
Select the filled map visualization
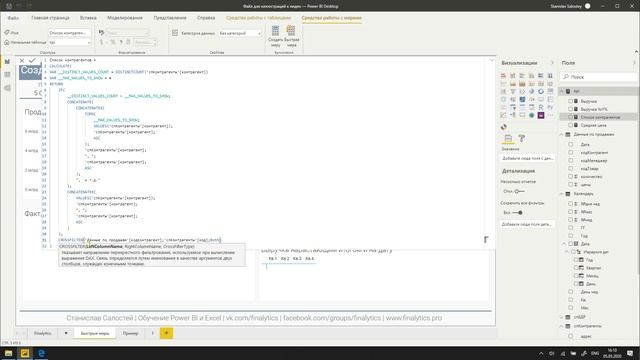point(513,99)
